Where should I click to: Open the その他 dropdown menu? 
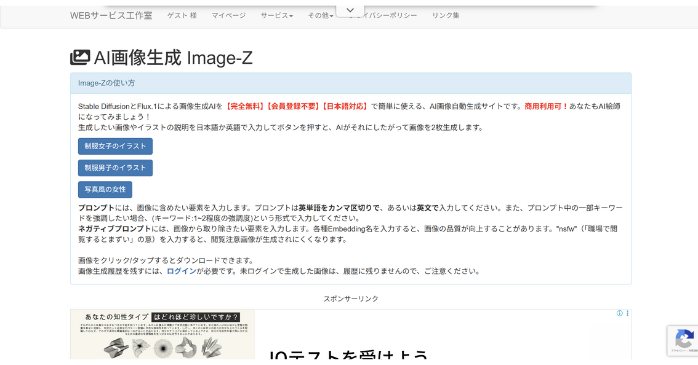321,16
